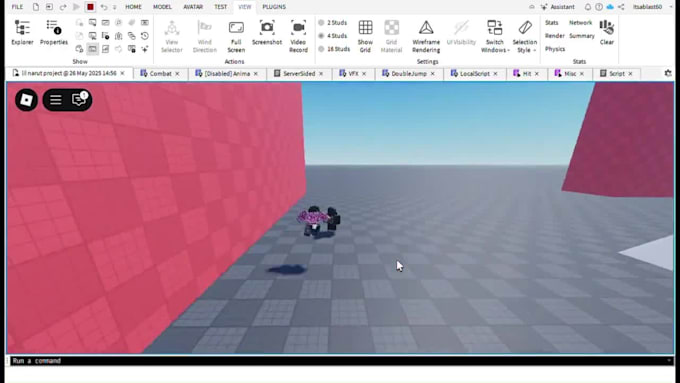
Task: Toggle Network stats display
Action: click(x=580, y=23)
